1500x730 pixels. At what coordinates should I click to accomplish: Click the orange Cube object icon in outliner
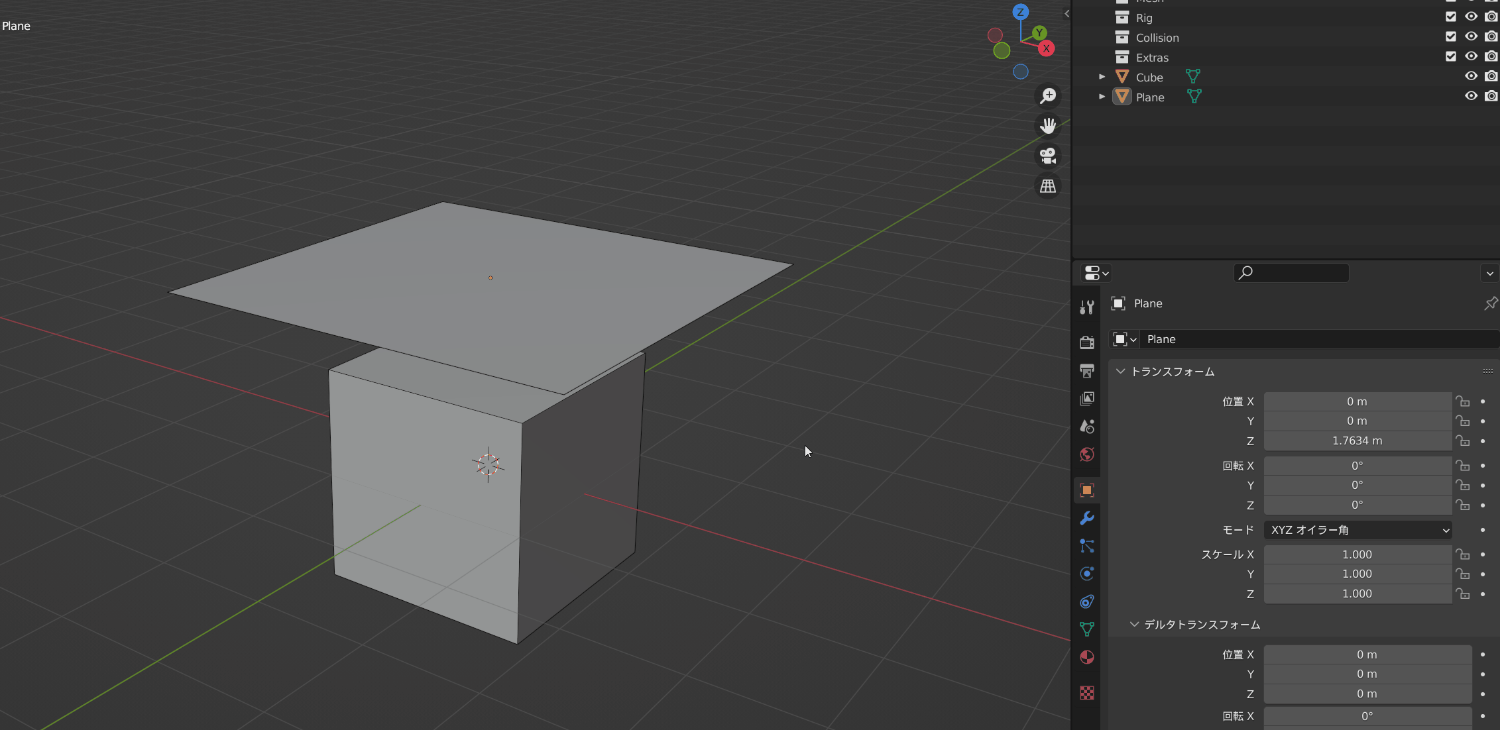click(x=1122, y=77)
